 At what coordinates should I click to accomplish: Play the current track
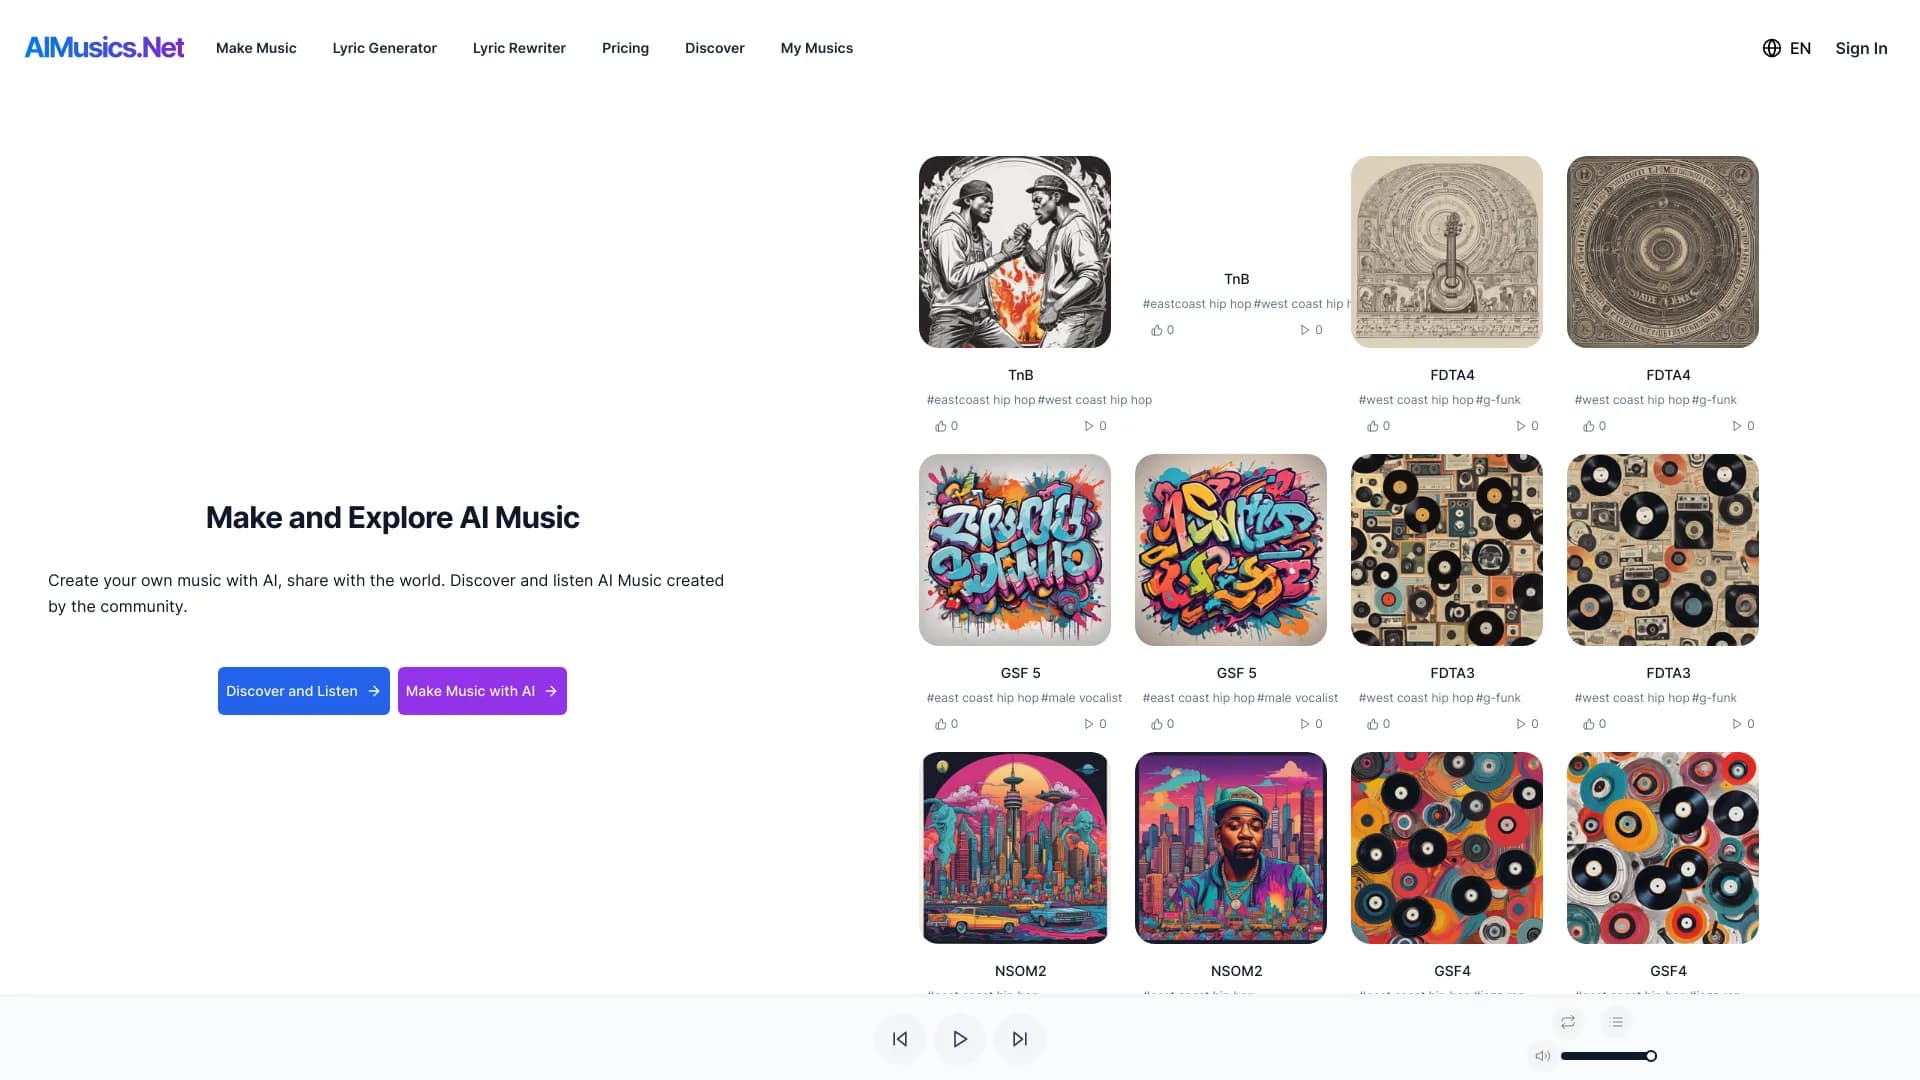pos(959,1038)
